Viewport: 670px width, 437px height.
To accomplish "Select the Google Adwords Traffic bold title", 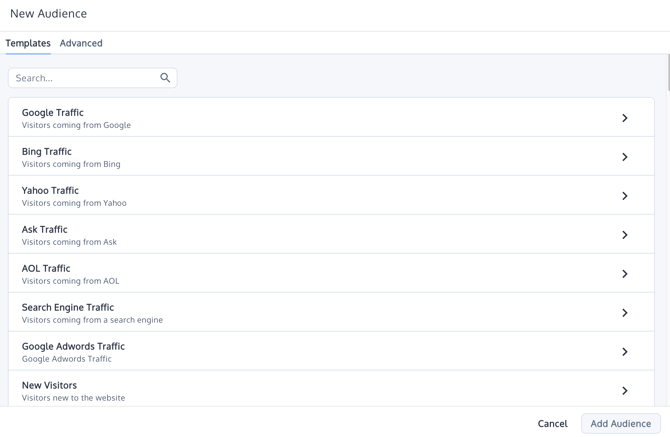I will tap(73, 346).
